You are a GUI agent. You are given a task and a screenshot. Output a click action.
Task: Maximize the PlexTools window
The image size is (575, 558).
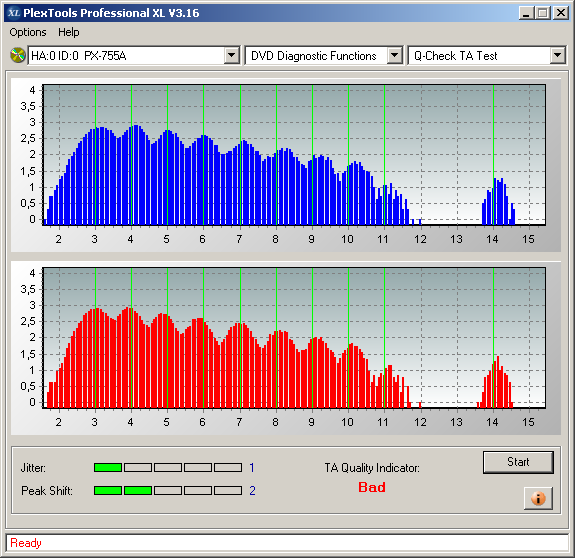(x=542, y=13)
